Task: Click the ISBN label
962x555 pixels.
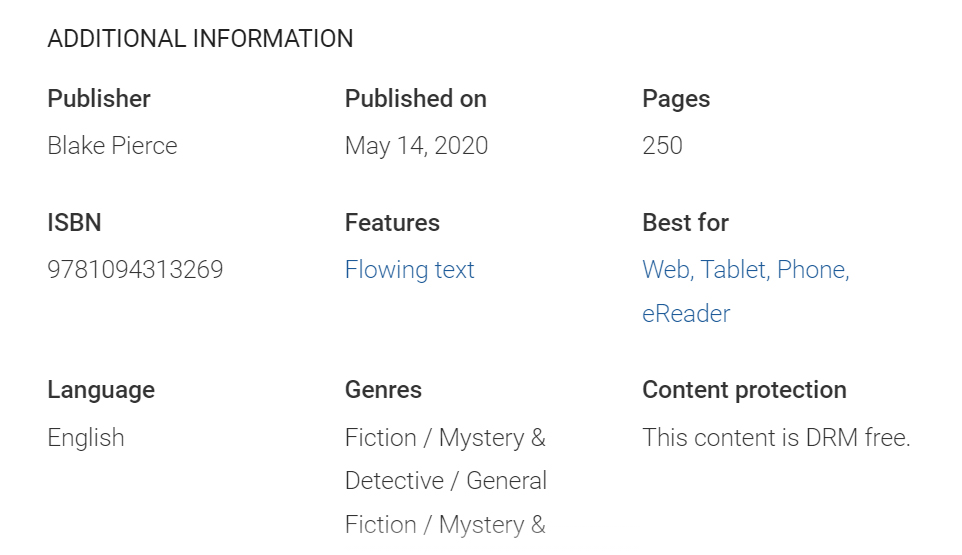Action: click(x=74, y=222)
